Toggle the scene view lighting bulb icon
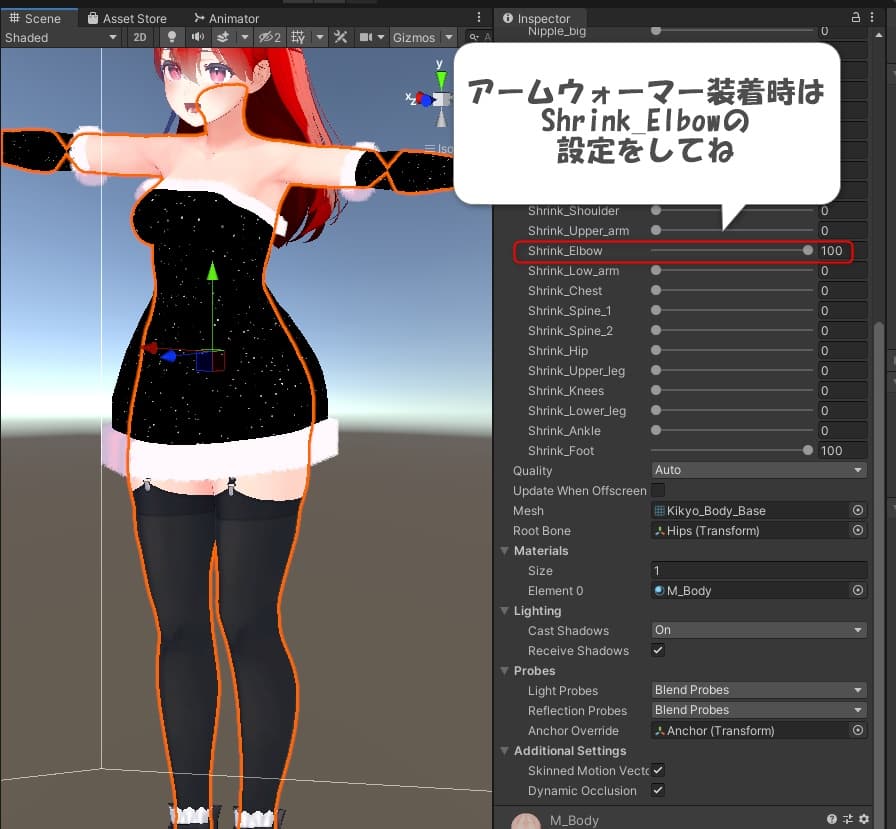The width and height of the screenshot is (896, 829). pyautogui.click(x=170, y=37)
